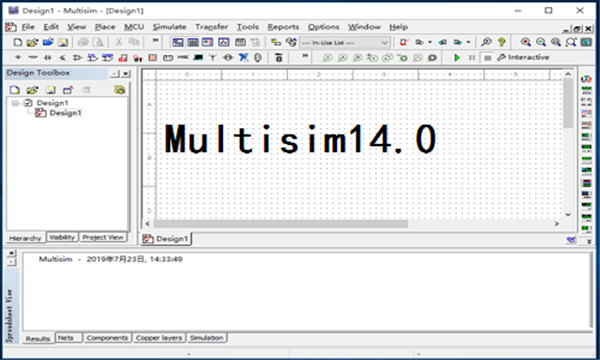Image resolution: width=600 pixels, height=360 pixels.
Task: Select the Design1 sheet tab below canvas
Action: click(166, 239)
